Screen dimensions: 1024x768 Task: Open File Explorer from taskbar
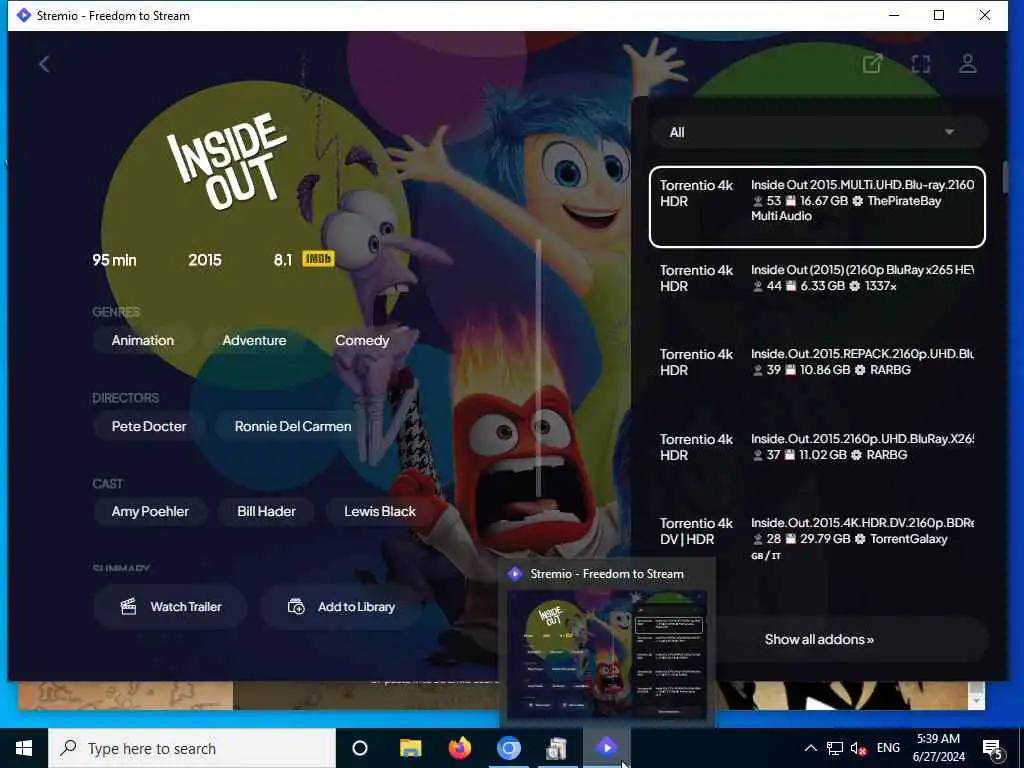[x=410, y=748]
